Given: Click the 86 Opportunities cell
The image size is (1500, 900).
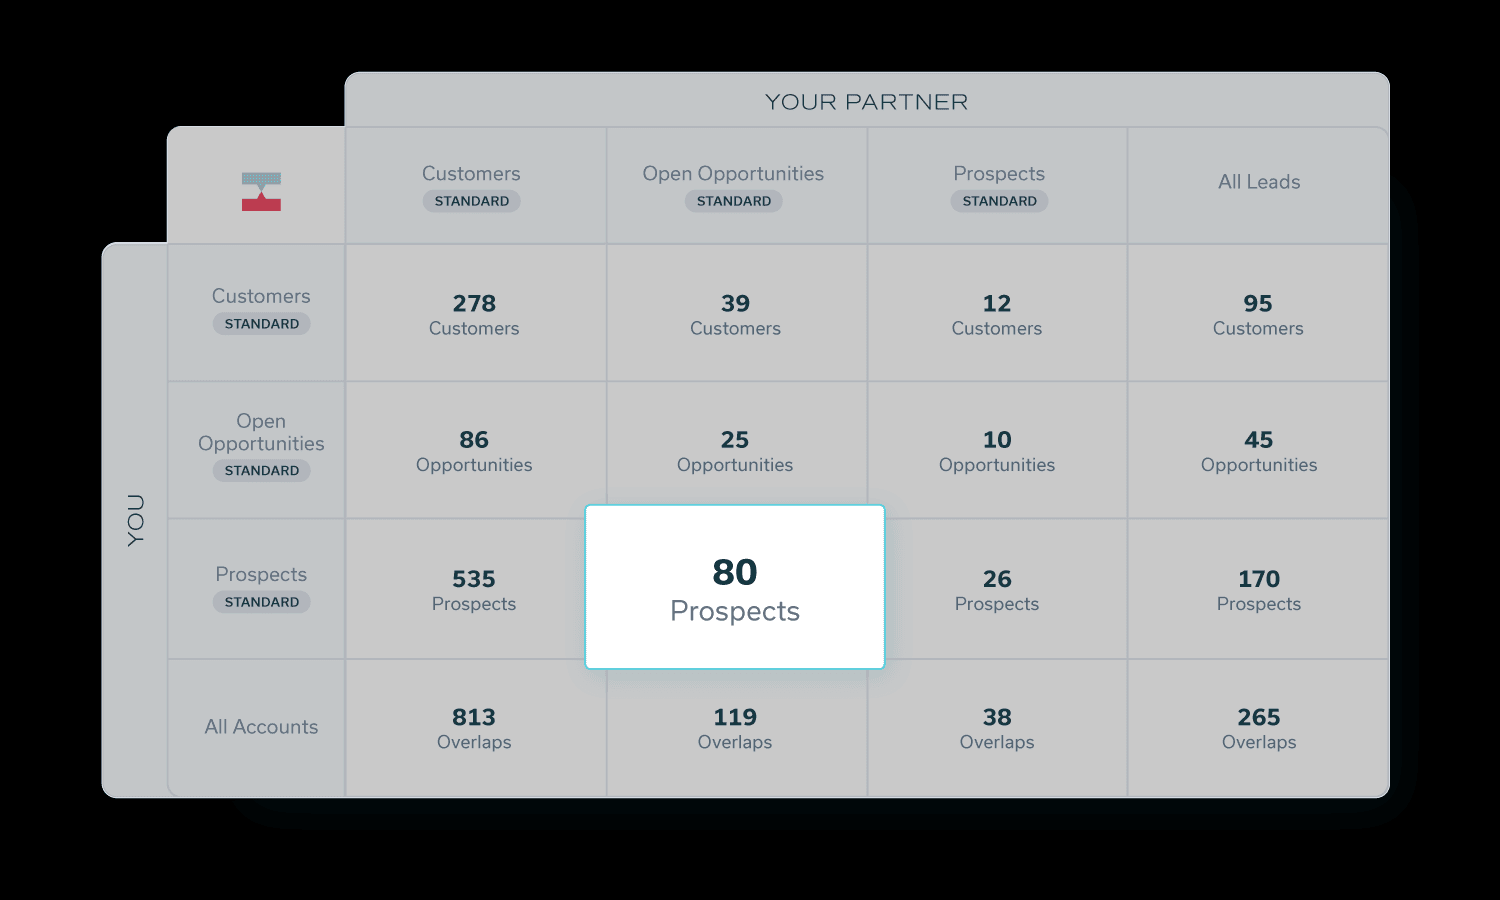Looking at the screenshot, I should click(474, 451).
